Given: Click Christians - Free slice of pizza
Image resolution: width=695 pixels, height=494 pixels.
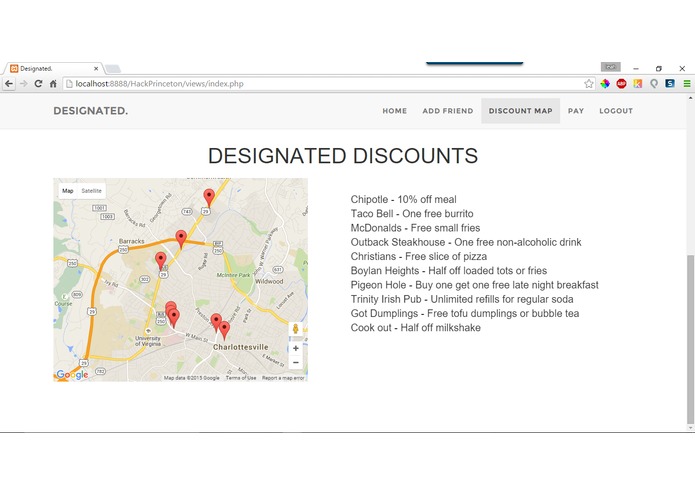Looking at the screenshot, I should pyautogui.click(x=418, y=256).
